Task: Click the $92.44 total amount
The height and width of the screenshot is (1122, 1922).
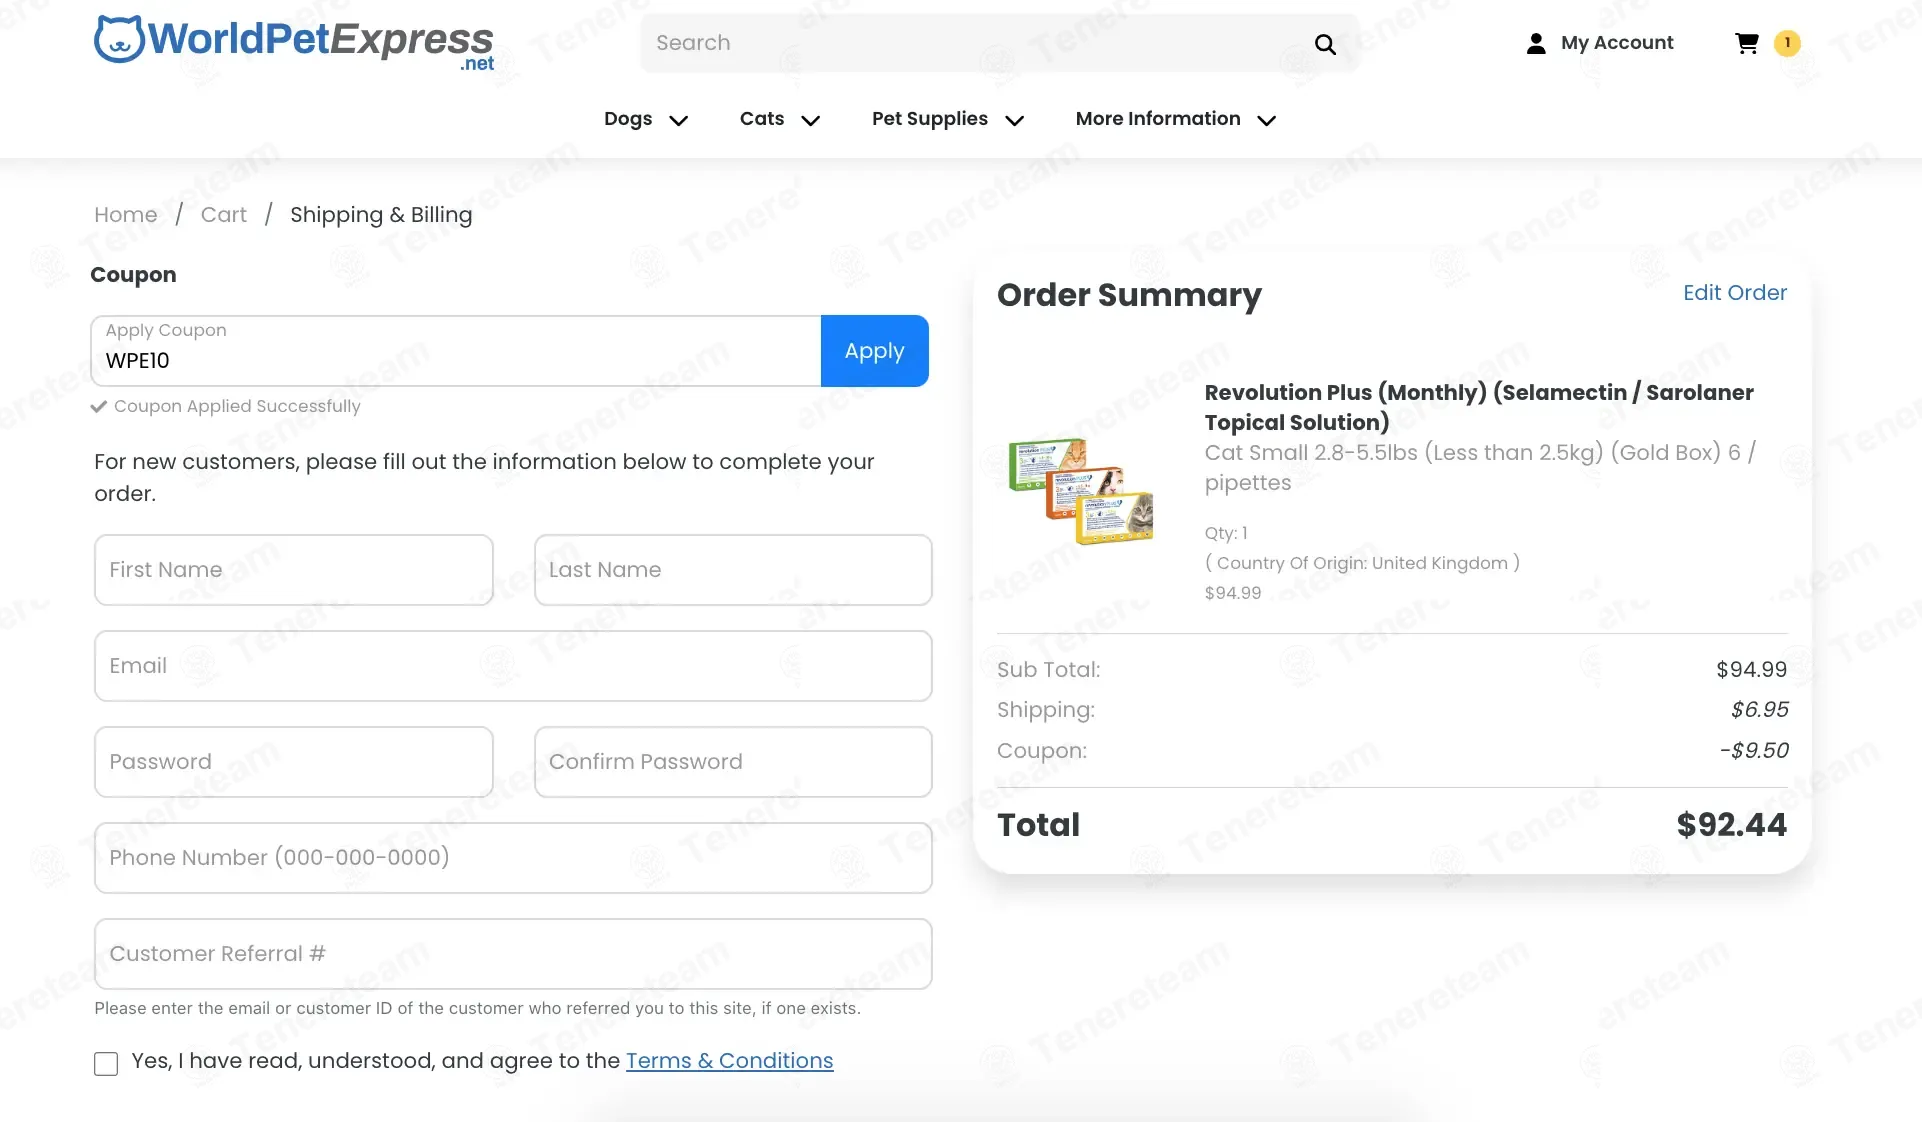Action: [1731, 825]
